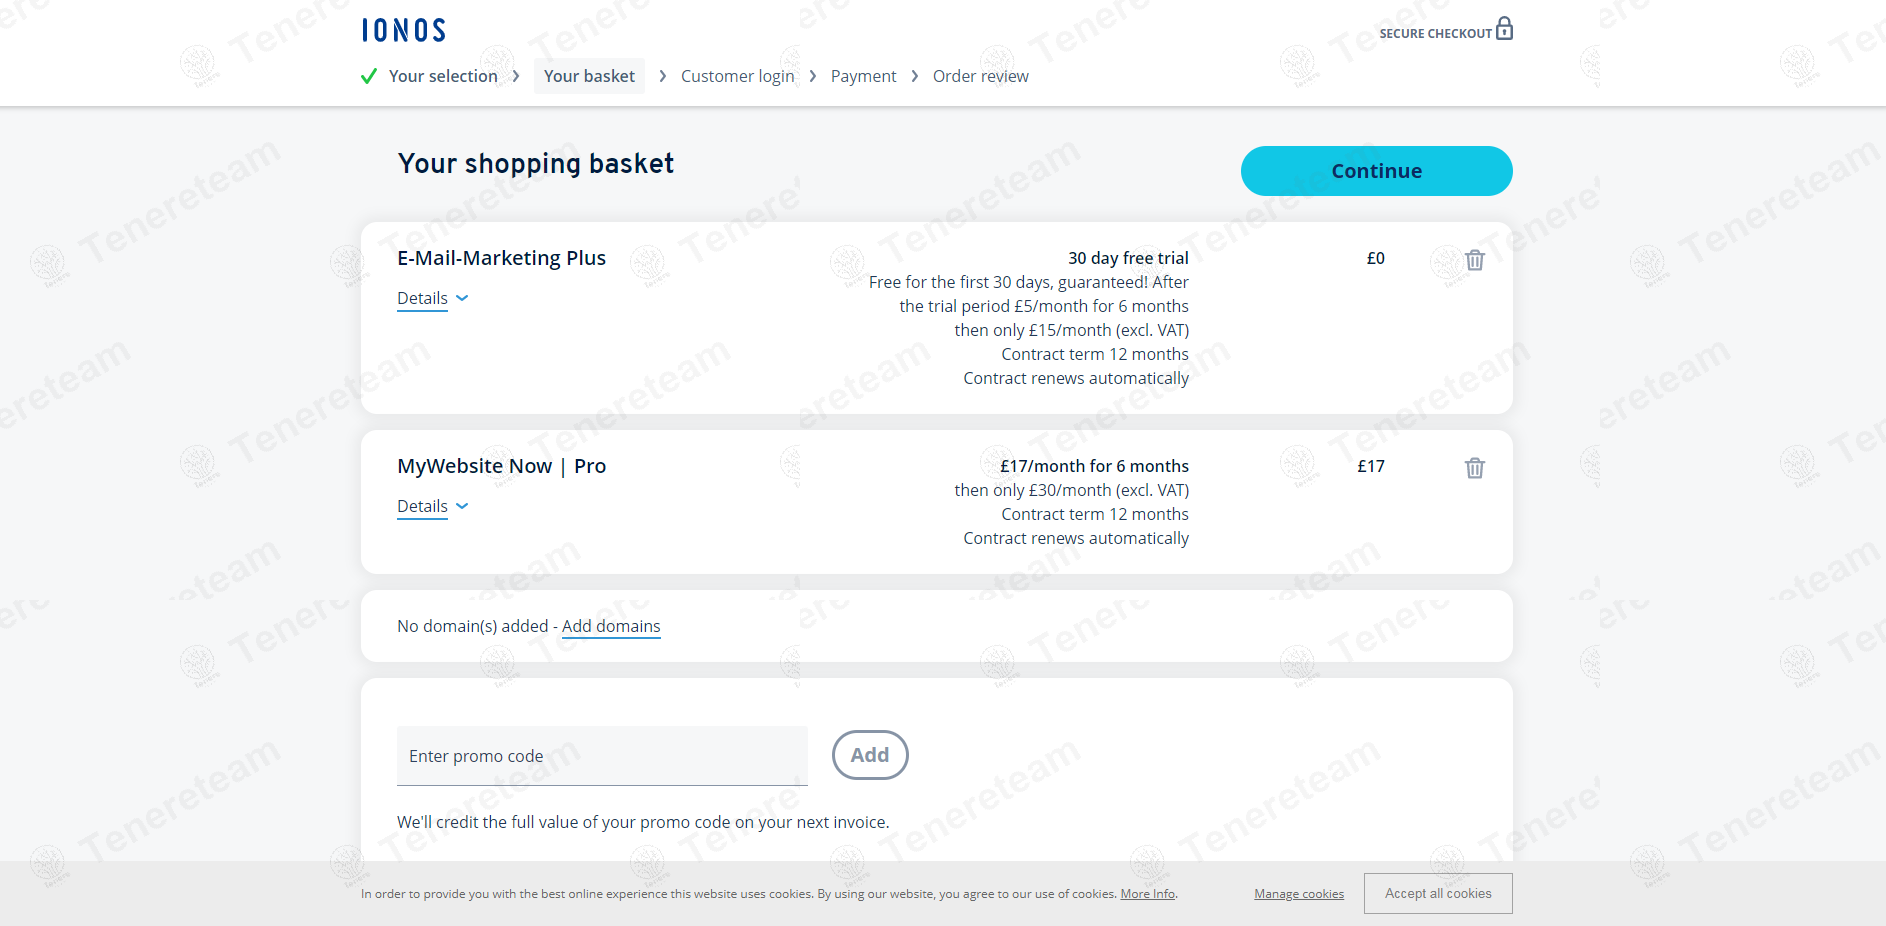Image resolution: width=1886 pixels, height=926 pixels.
Task: Click the MyWebsite Now | Pro title
Action: coord(501,466)
